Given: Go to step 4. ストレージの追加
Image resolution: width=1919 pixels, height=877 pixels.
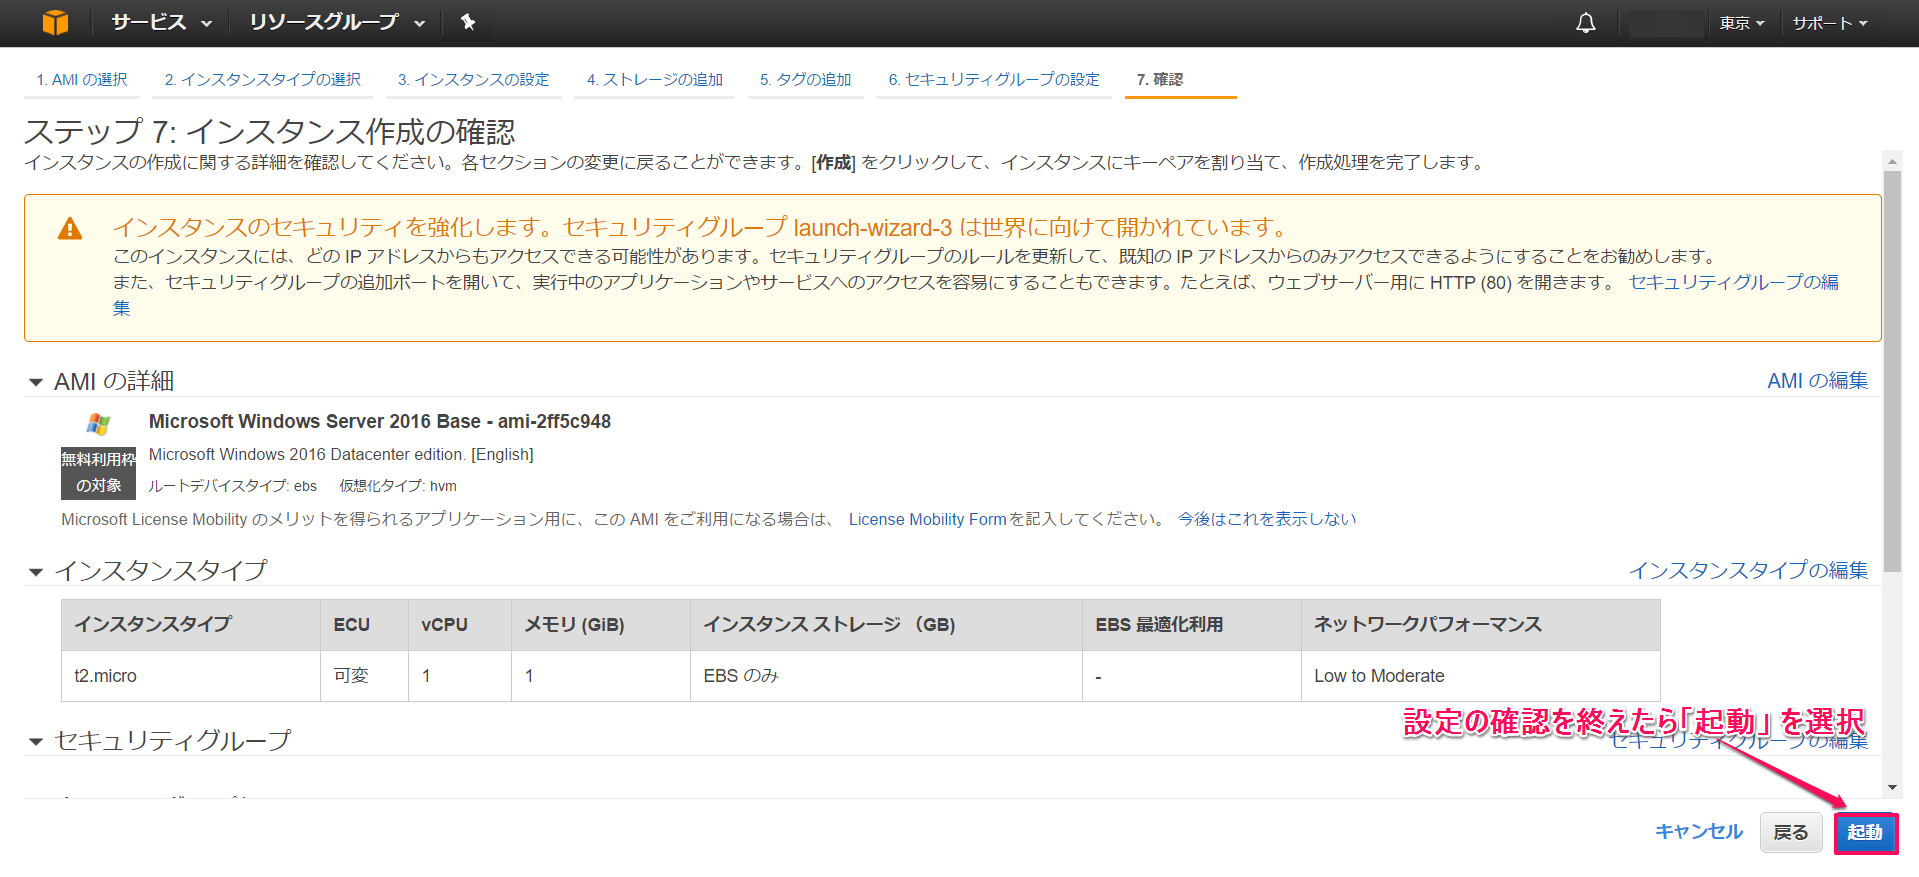Looking at the screenshot, I should 654,79.
